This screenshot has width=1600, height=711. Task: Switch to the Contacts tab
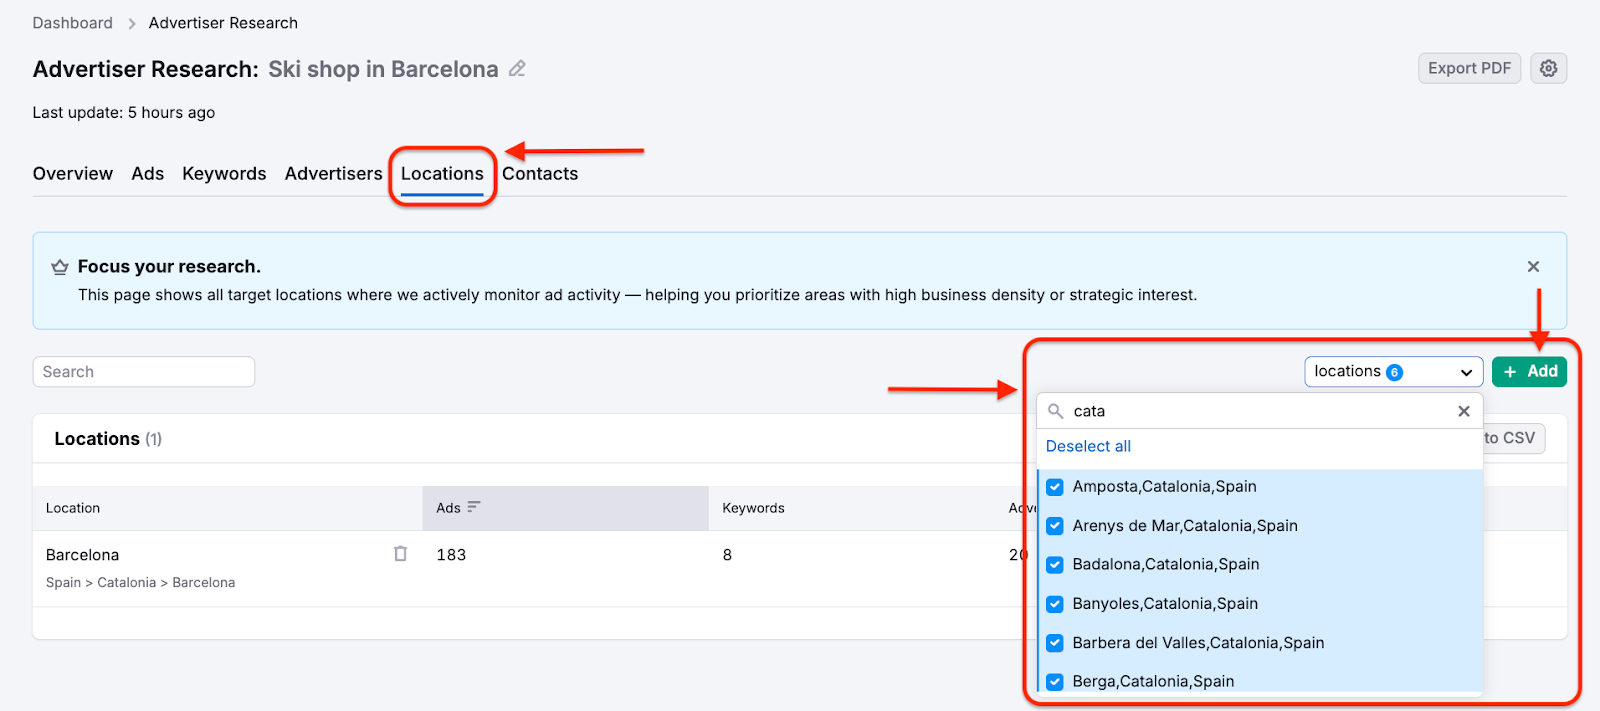(x=540, y=174)
